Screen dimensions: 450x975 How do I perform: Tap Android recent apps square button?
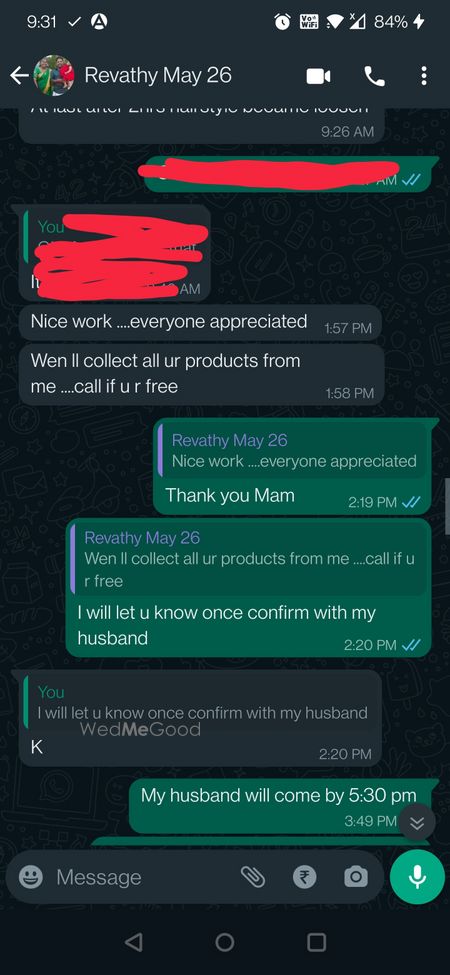[316, 942]
